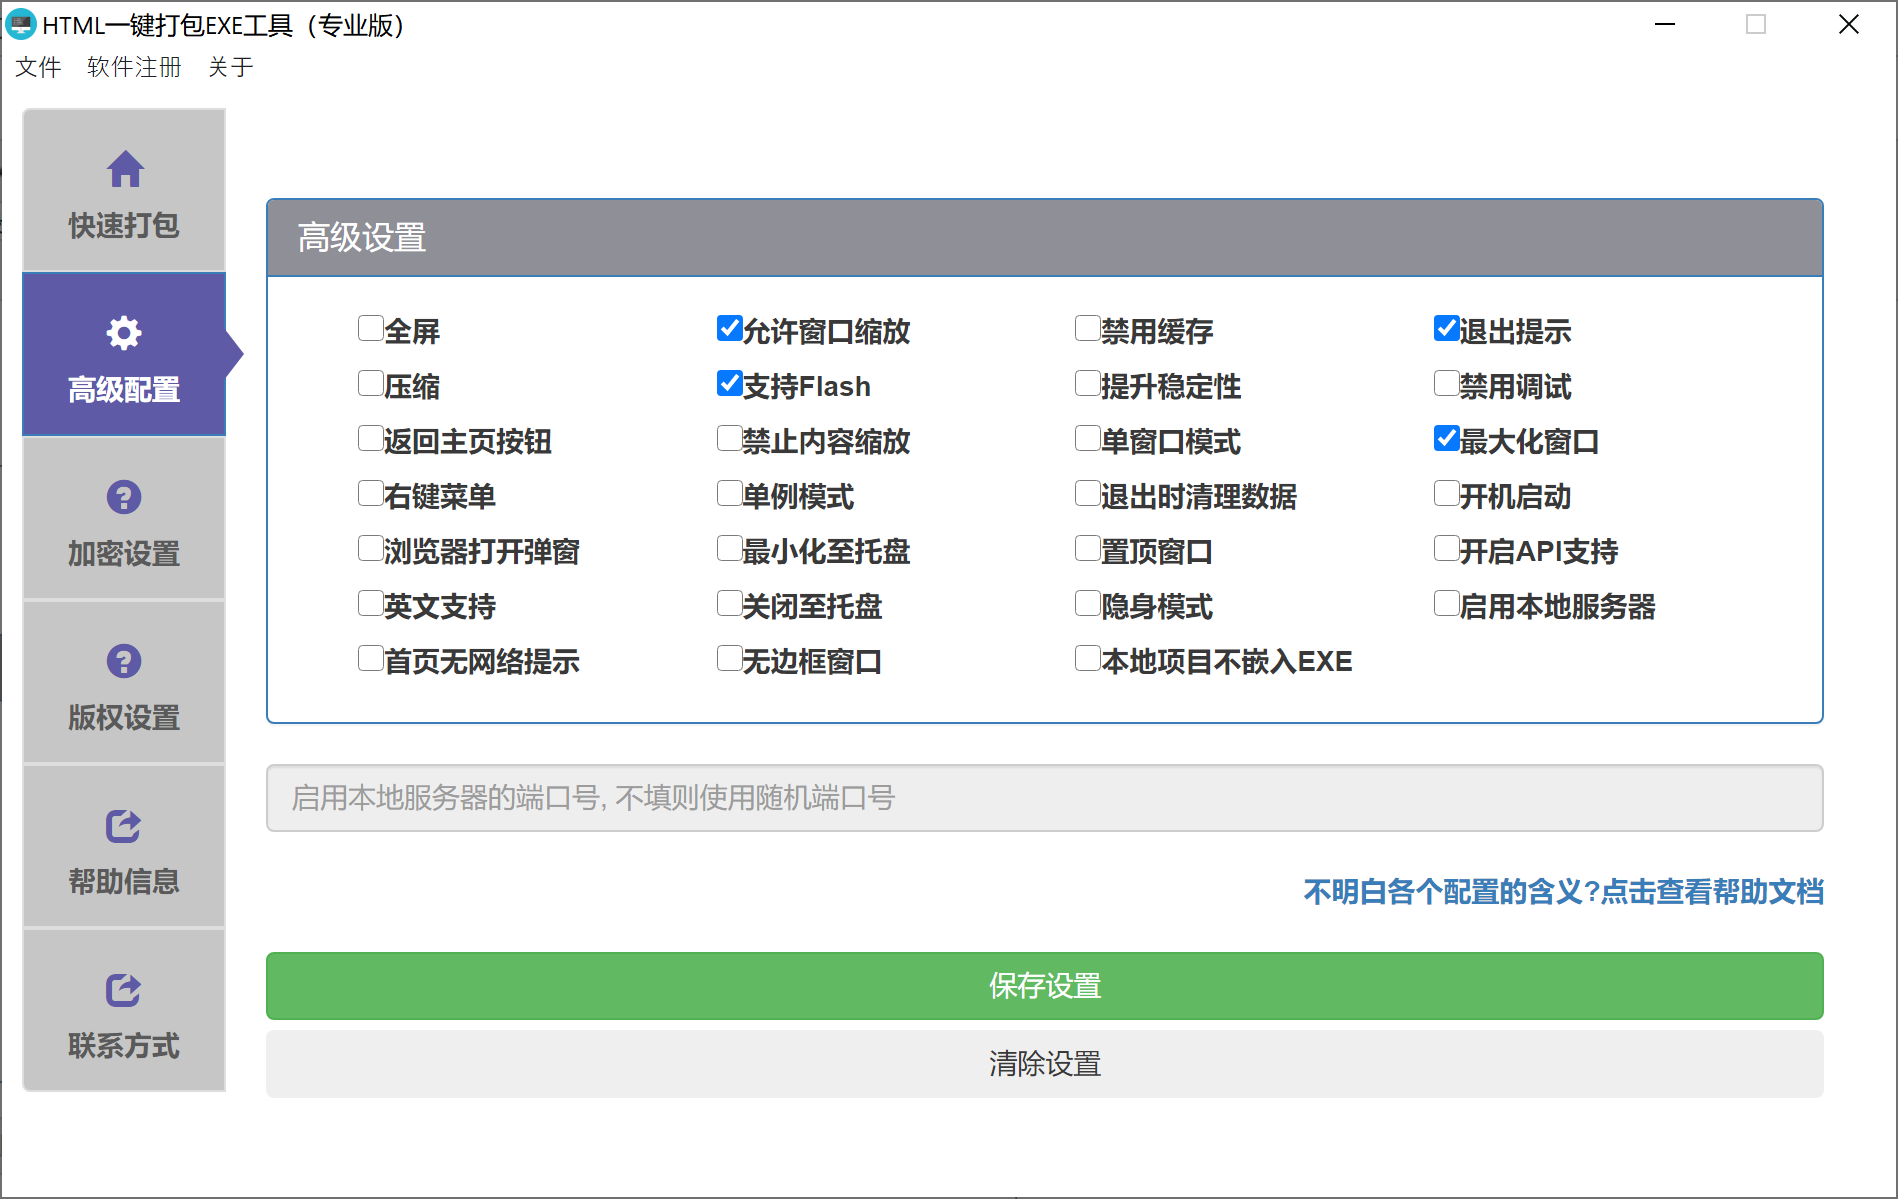
Task: Open the help document link 点击查看帮助文档
Action: [1712, 891]
